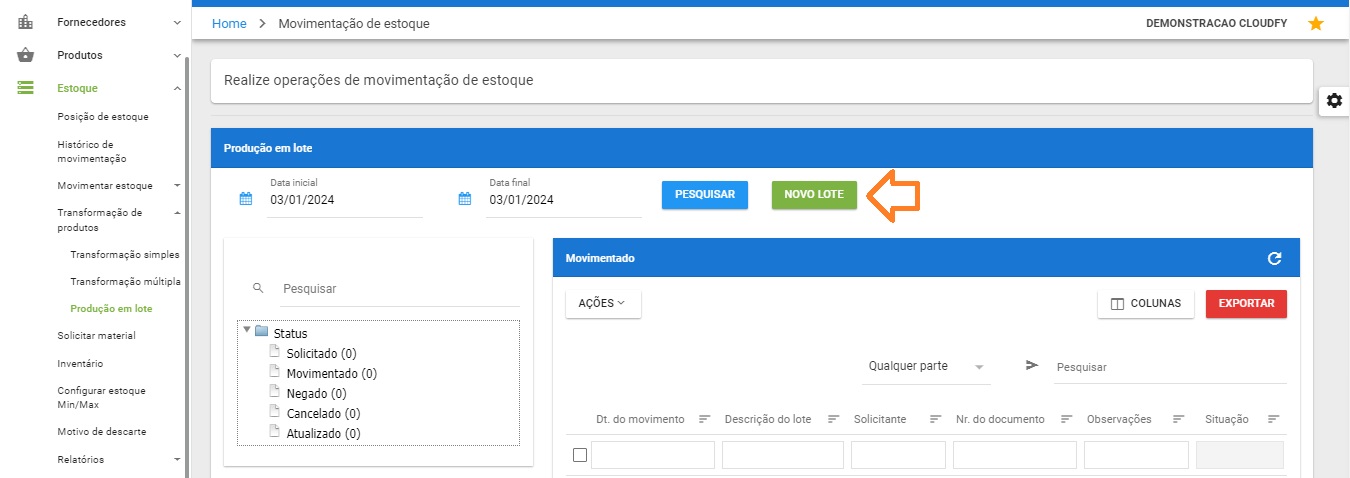Open the Data final calendar icon
This screenshot has height=478, width=1350.
point(465,199)
